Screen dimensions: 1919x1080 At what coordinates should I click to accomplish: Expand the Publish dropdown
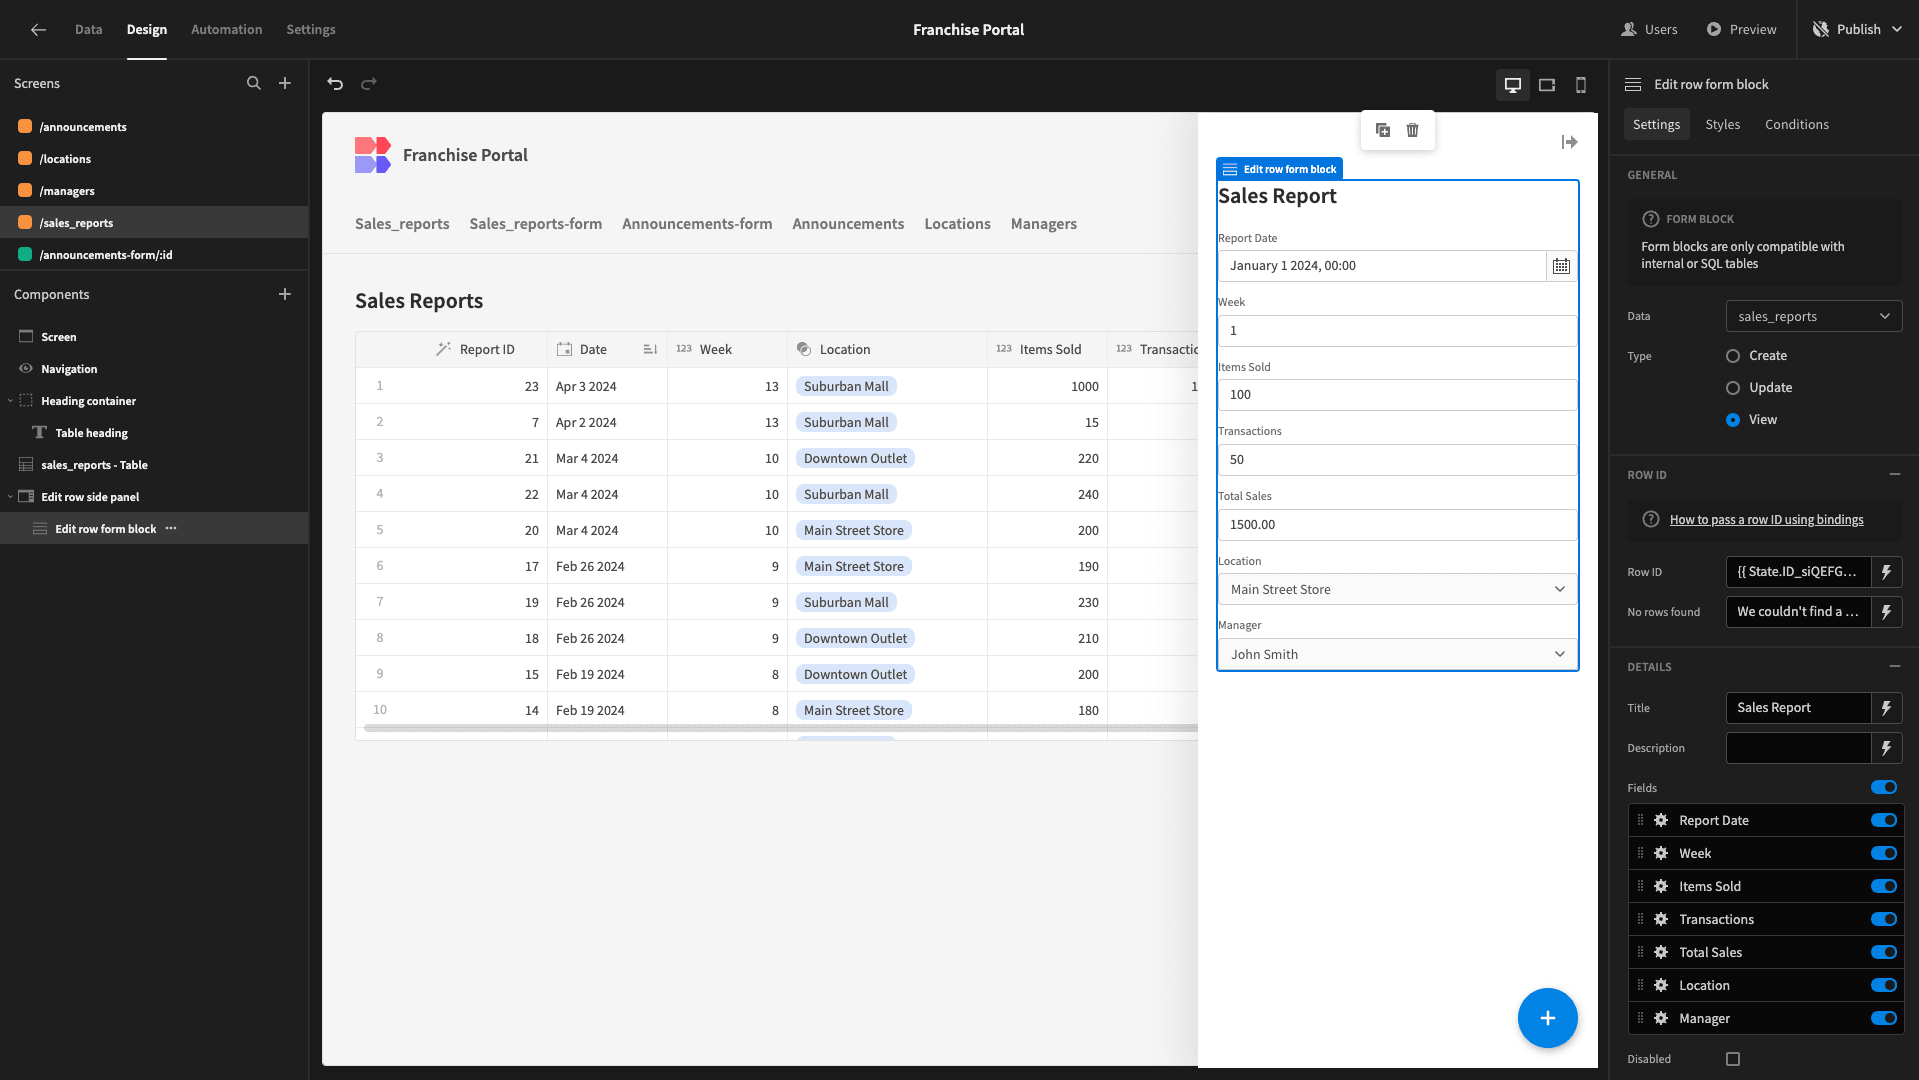(1897, 30)
